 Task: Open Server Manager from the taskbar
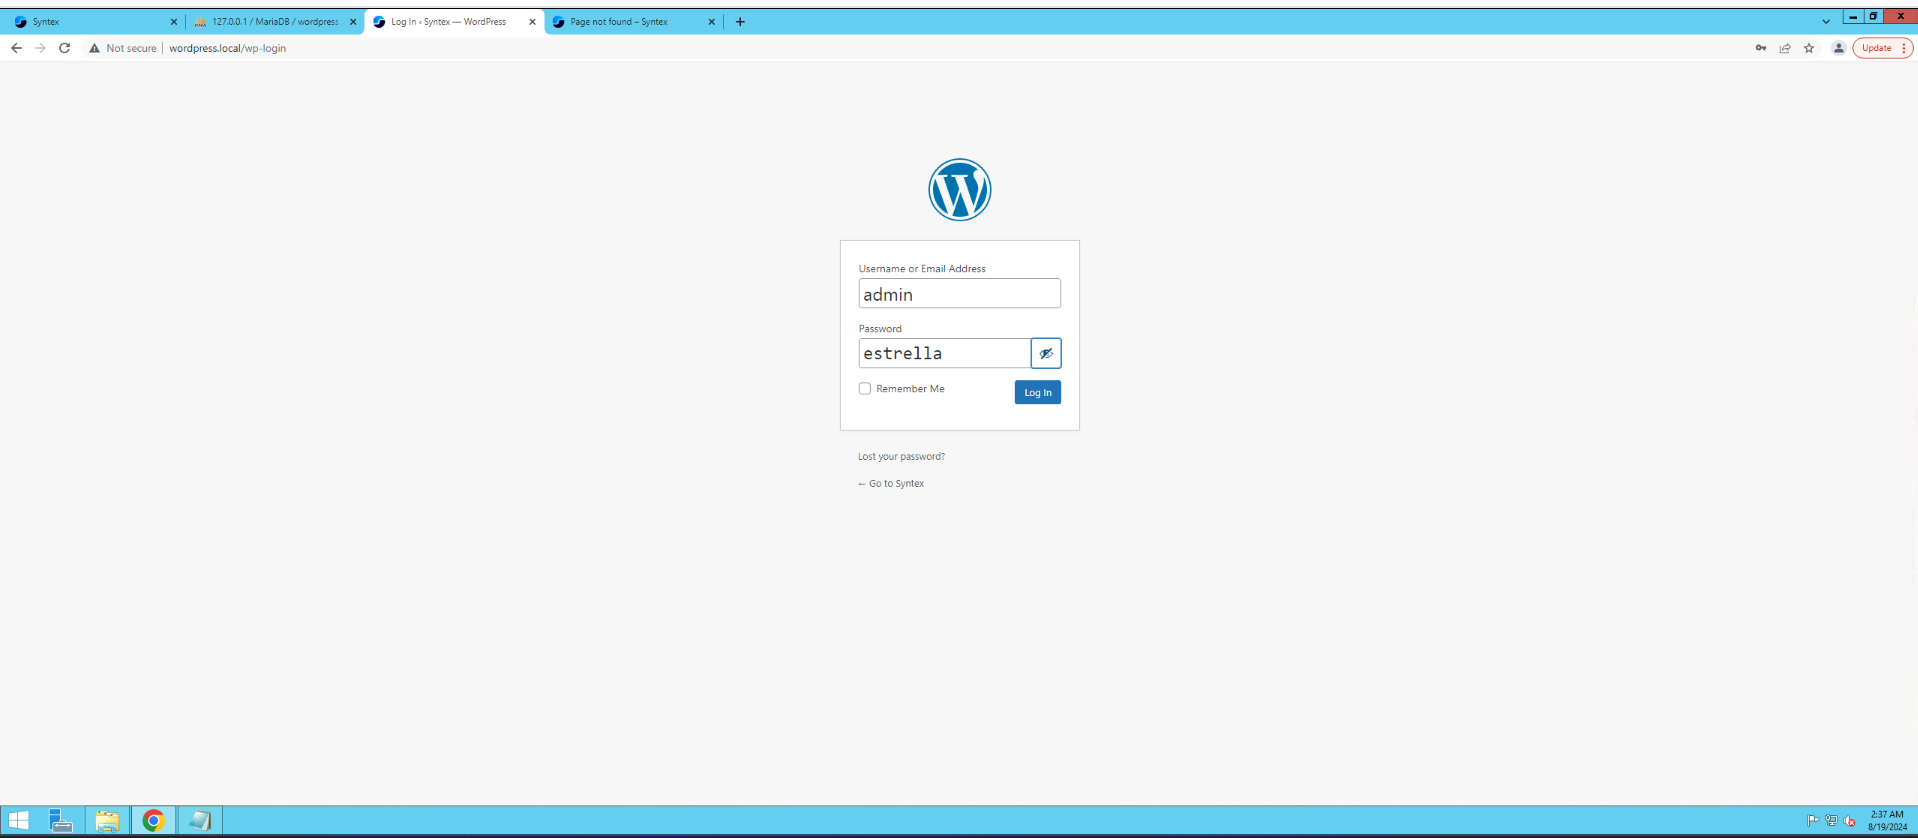61,821
